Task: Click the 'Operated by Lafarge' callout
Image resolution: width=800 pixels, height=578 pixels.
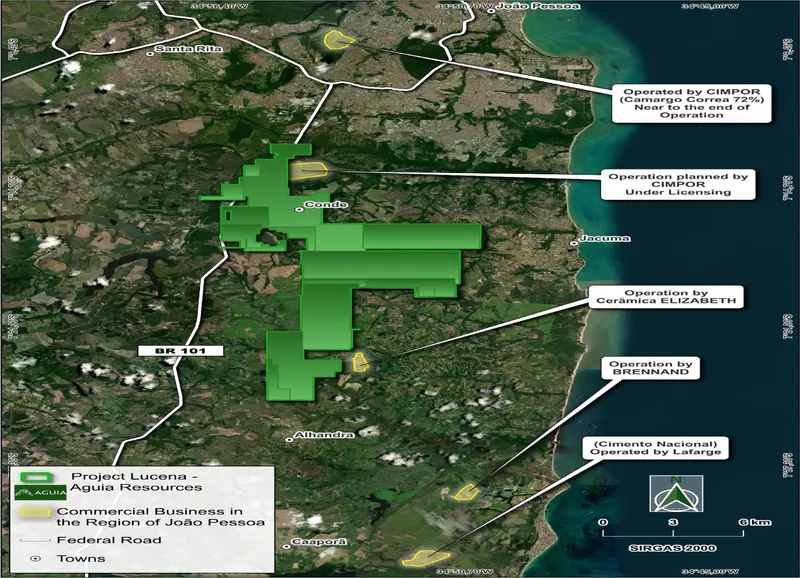Action: point(656,448)
